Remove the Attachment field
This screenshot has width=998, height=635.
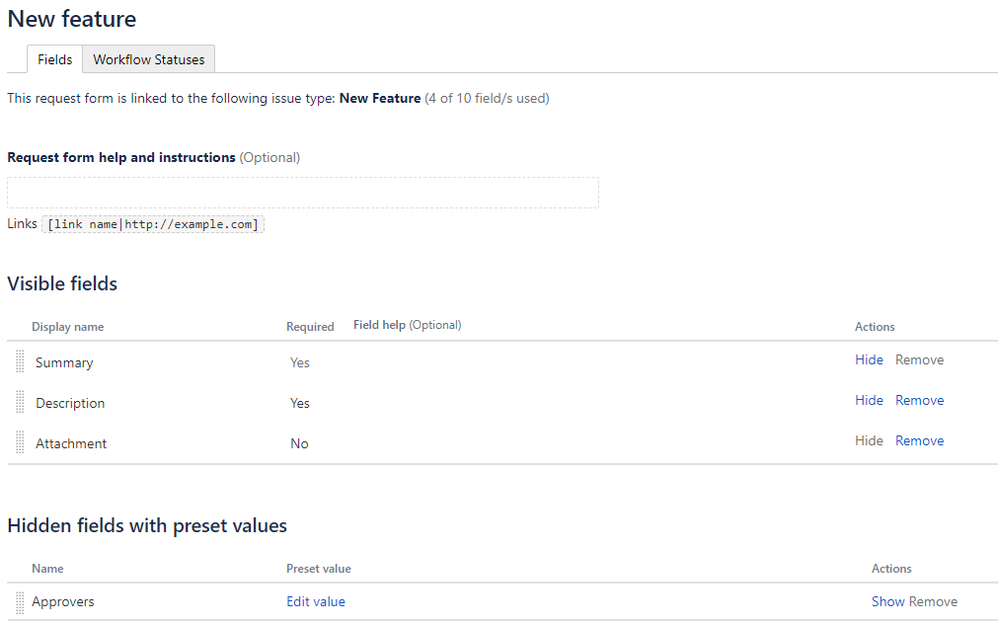coord(919,441)
